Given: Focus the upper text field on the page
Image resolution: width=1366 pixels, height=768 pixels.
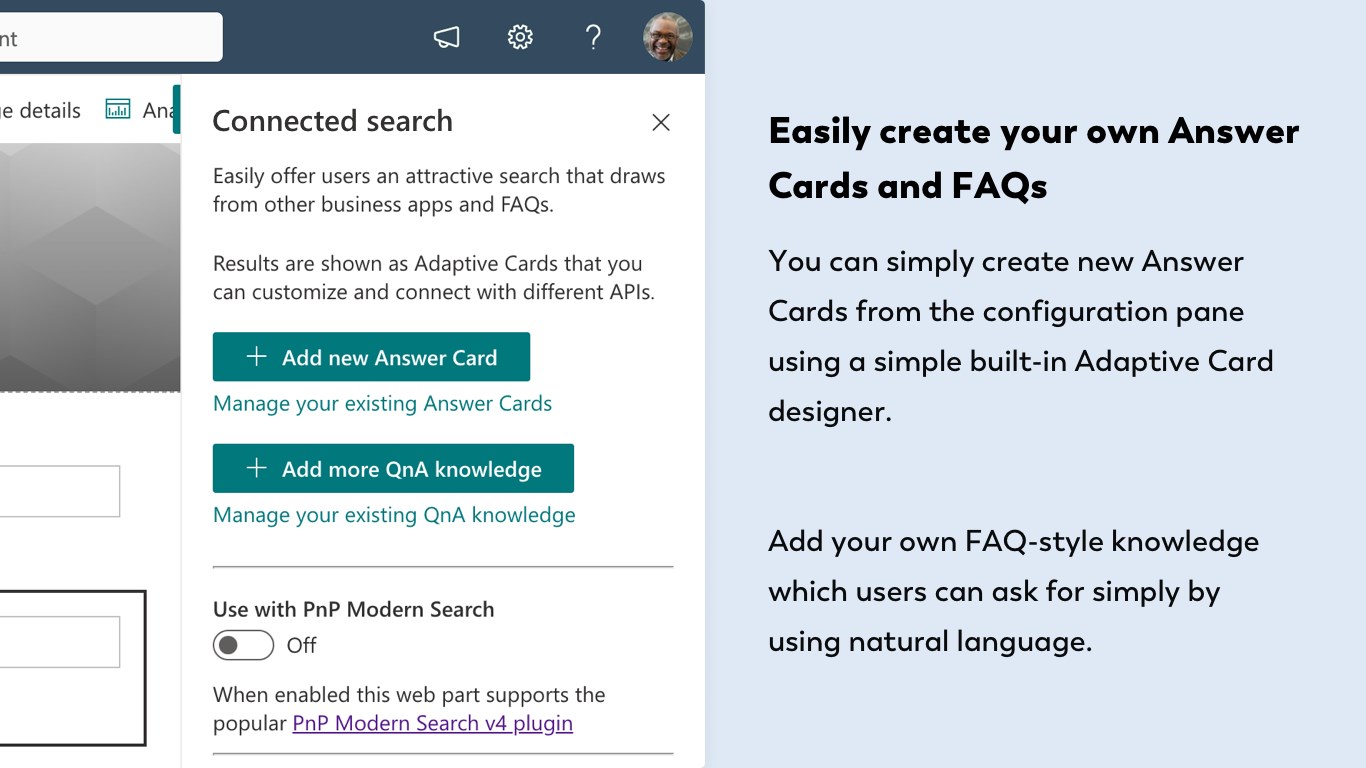Looking at the screenshot, I should 60,491.
